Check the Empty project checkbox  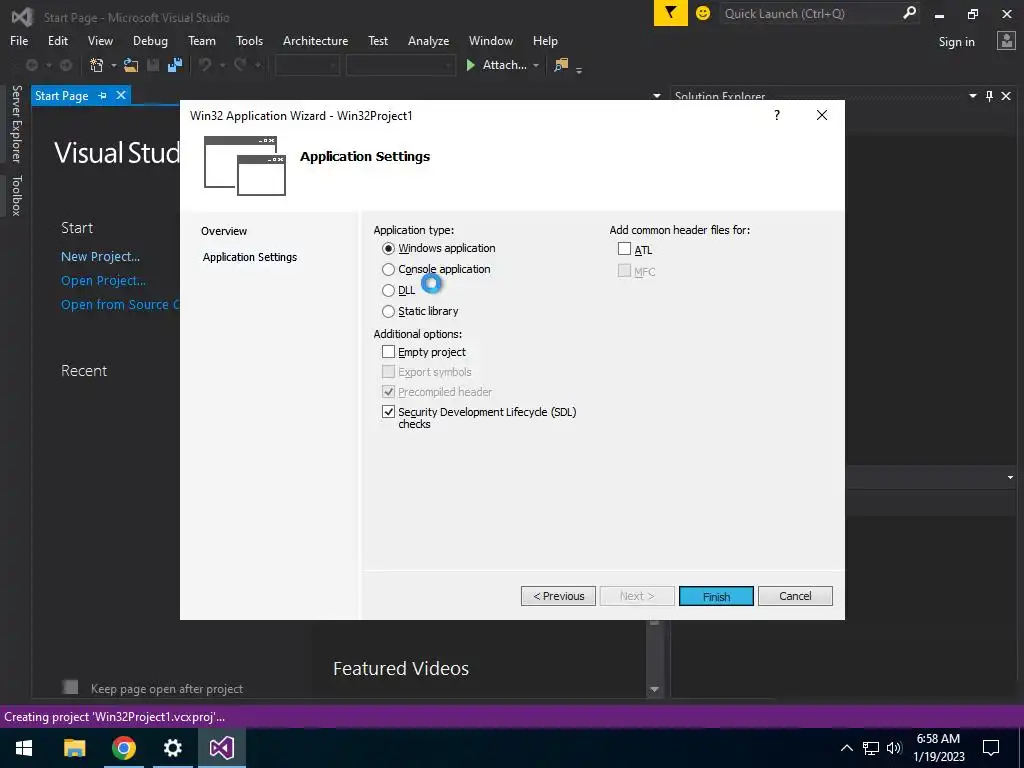[389, 352]
